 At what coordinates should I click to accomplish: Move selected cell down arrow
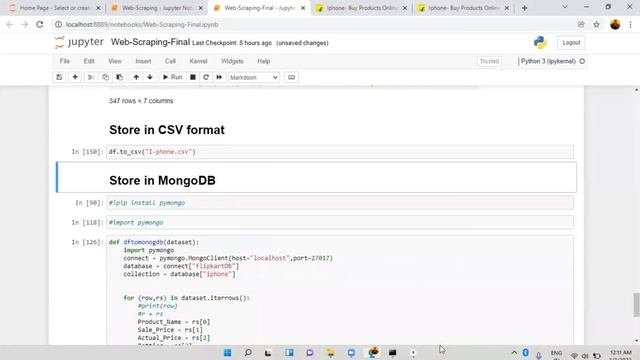tap(150, 77)
